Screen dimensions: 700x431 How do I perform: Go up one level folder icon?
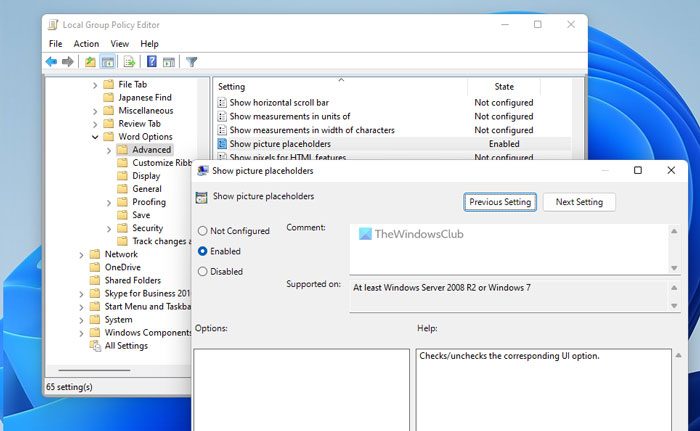click(x=90, y=62)
